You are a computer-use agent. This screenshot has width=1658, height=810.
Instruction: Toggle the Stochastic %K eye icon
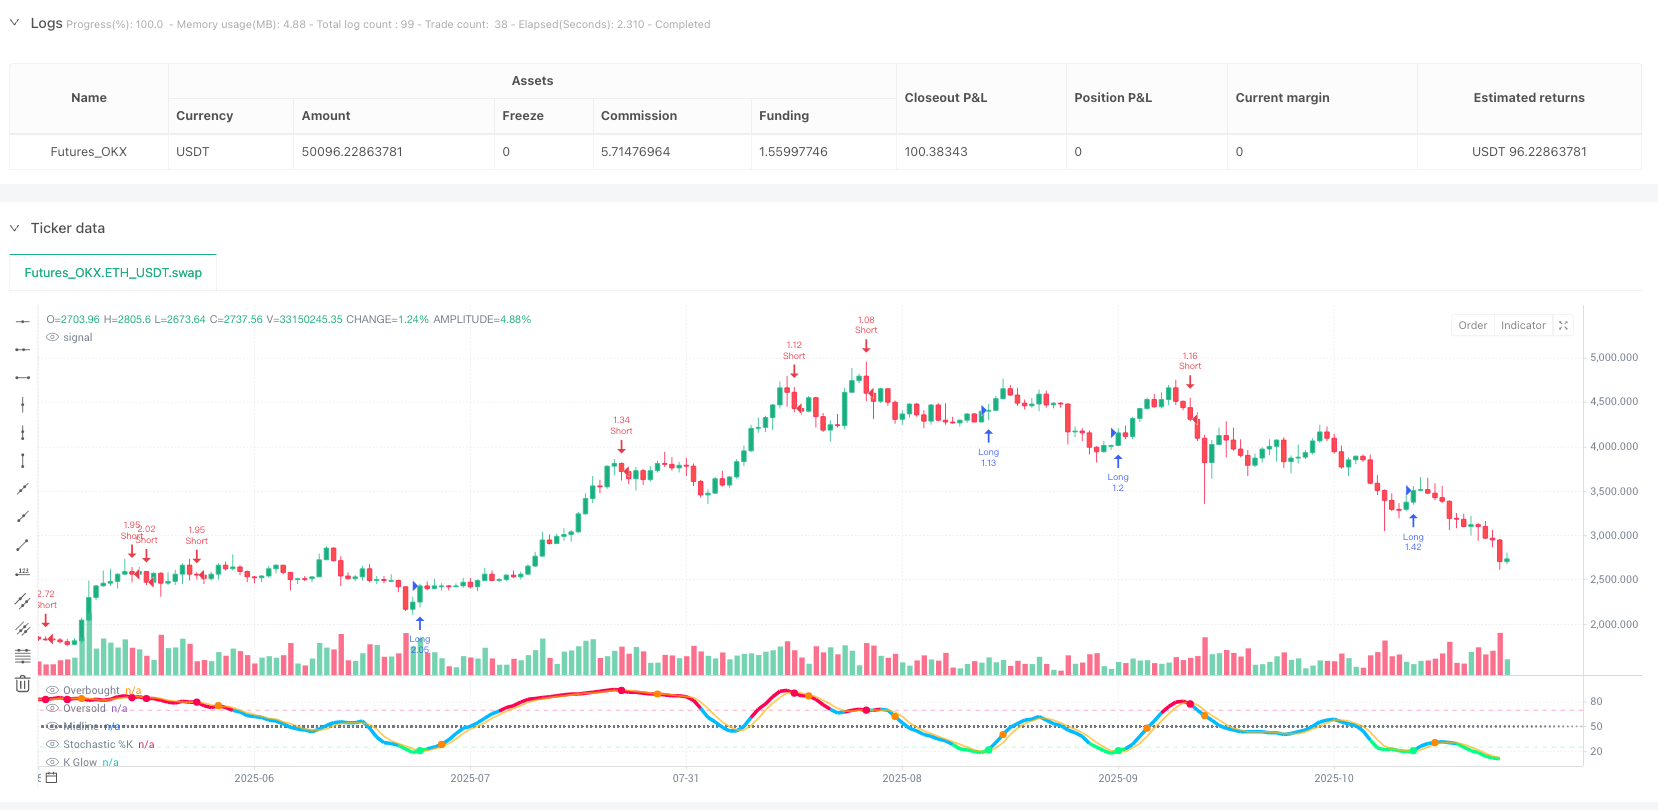[x=53, y=744]
